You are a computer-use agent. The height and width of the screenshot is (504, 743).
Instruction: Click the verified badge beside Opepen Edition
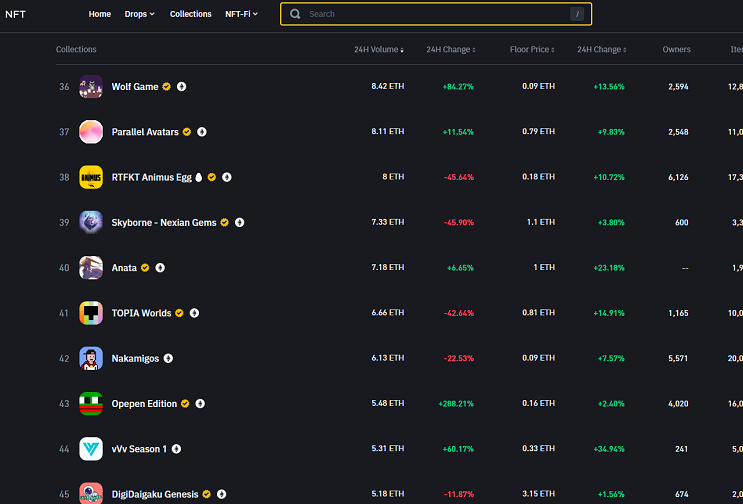185,404
